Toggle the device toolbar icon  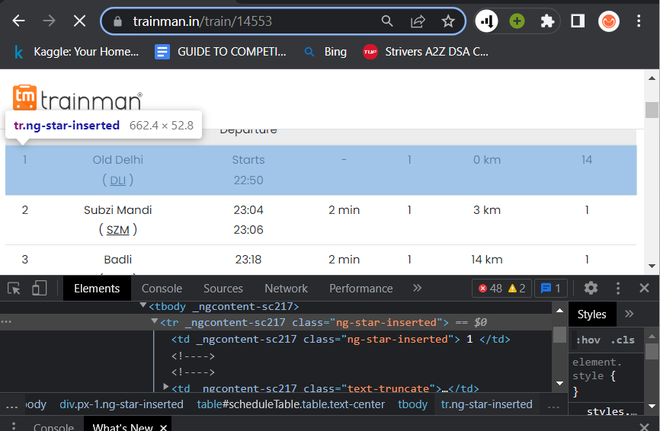coord(39,288)
